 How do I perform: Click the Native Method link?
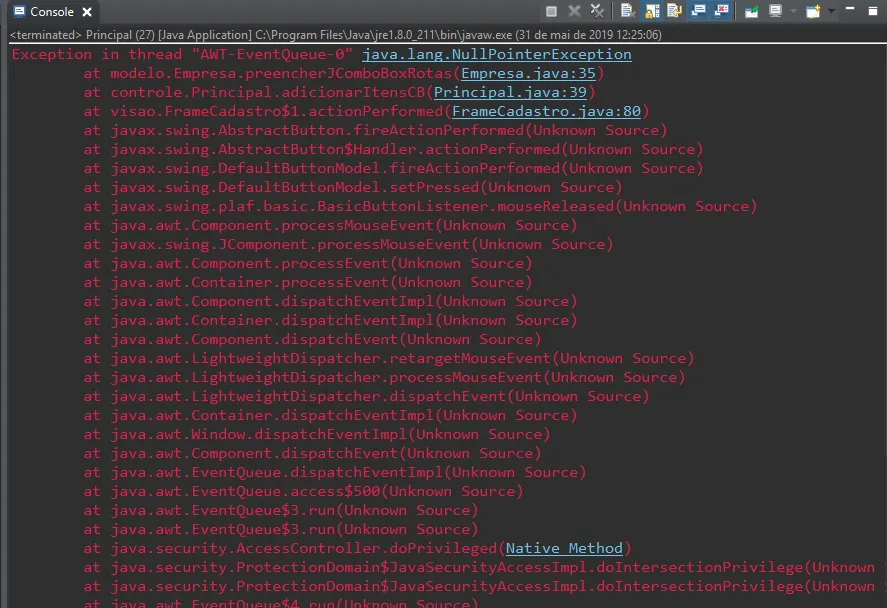(x=564, y=548)
